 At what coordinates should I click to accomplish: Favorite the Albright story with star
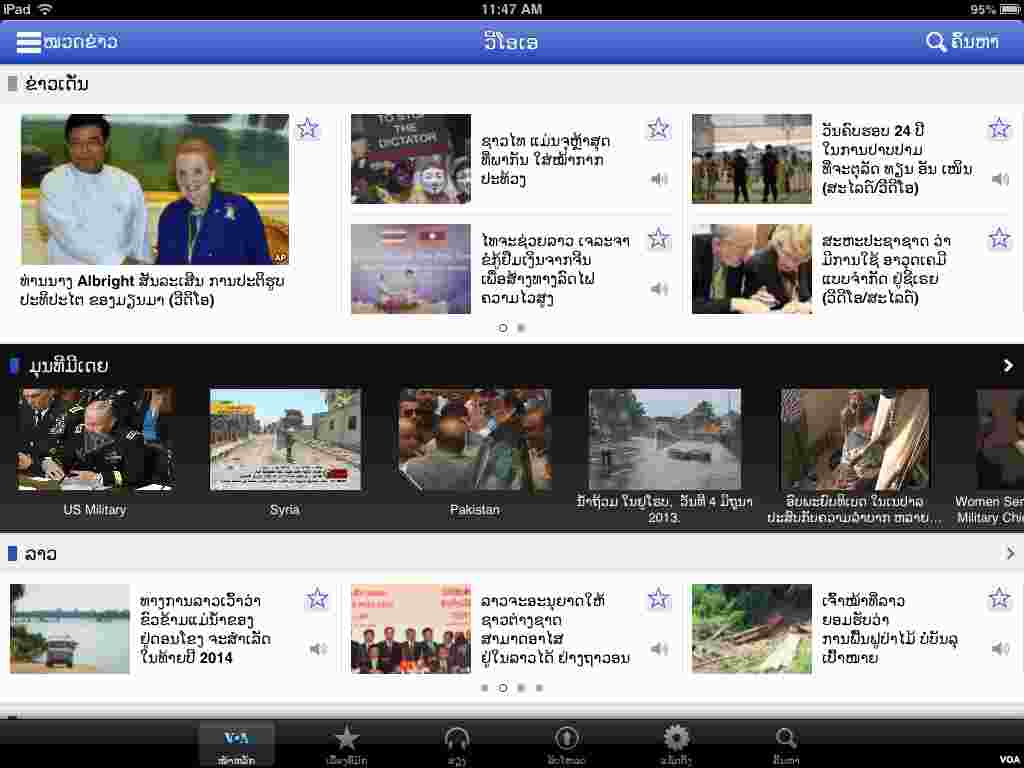click(308, 129)
